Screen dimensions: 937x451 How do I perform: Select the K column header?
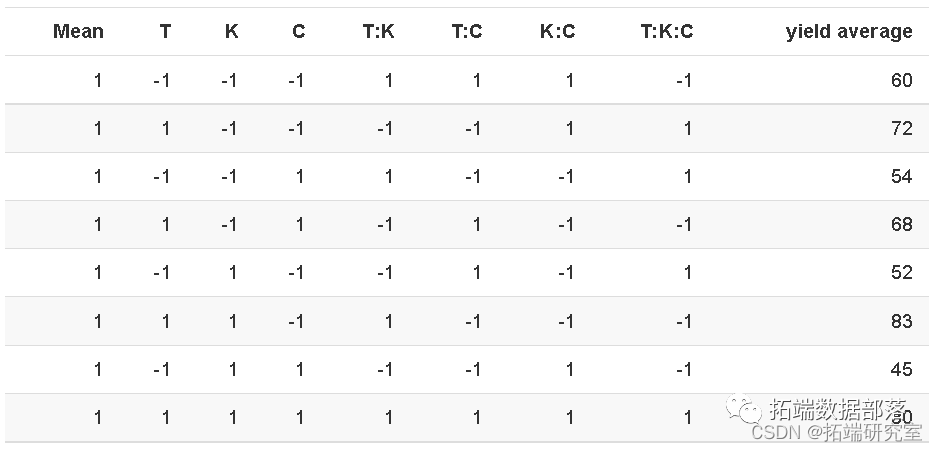(x=232, y=32)
